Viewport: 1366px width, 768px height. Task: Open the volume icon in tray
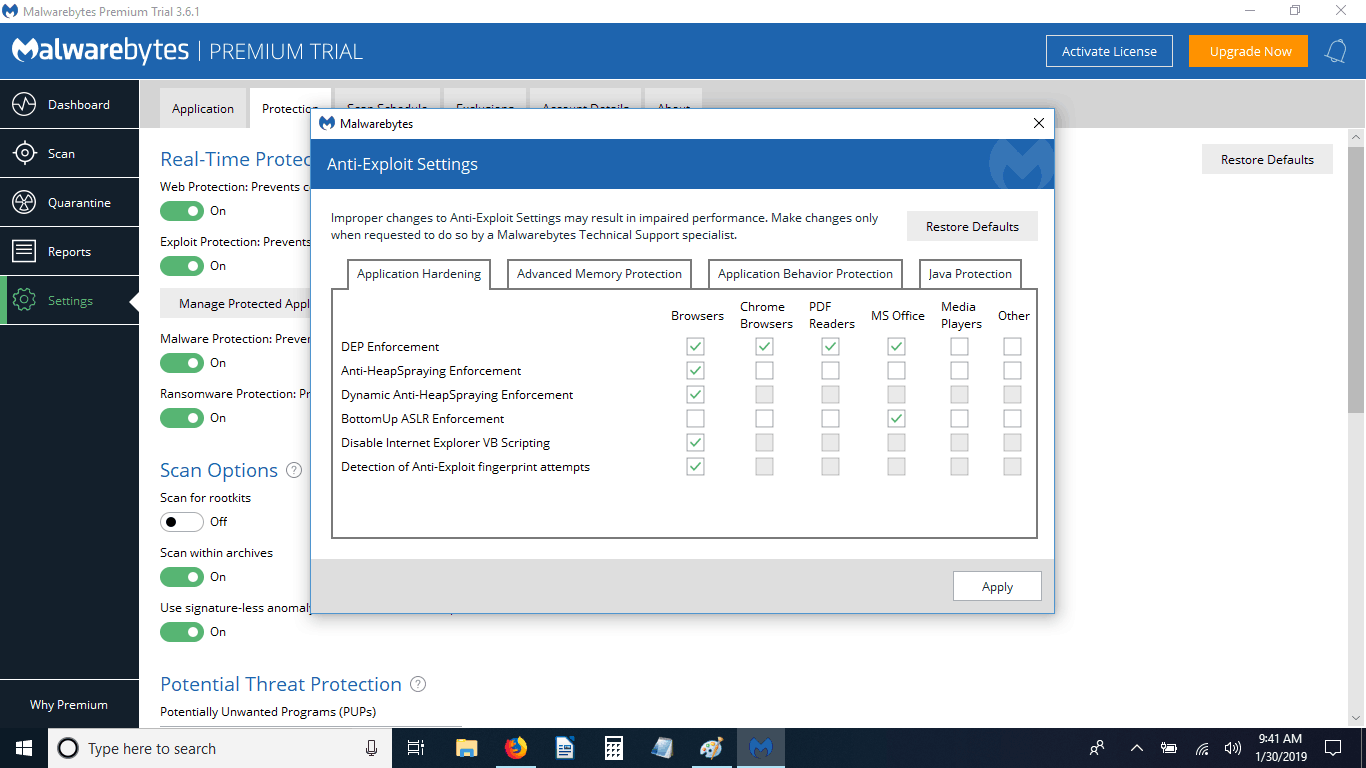click(1232, 748)
